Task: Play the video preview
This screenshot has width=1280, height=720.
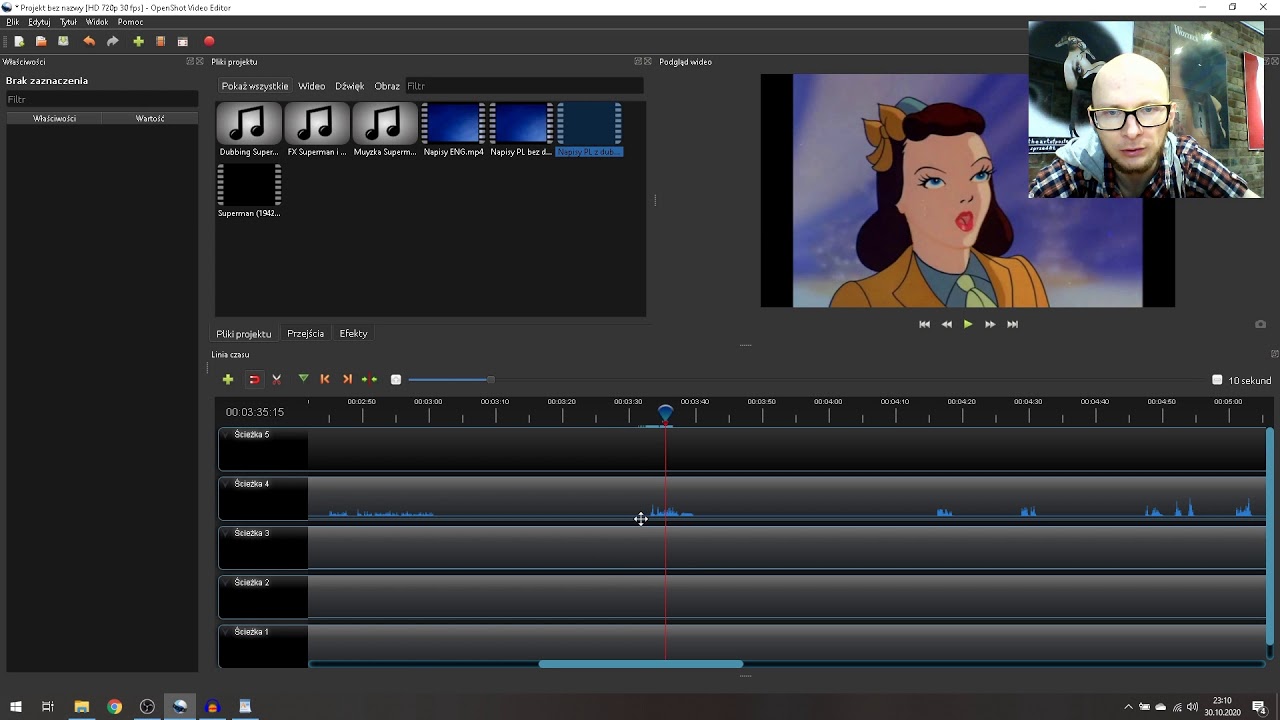Action: coord(968,324)
